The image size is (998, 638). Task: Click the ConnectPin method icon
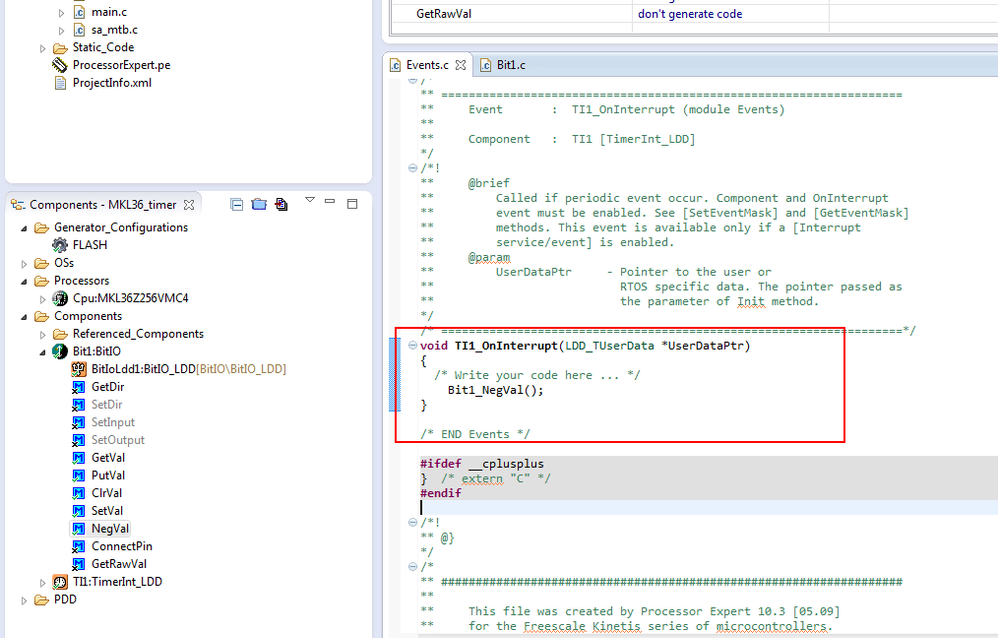click(78, 546)
